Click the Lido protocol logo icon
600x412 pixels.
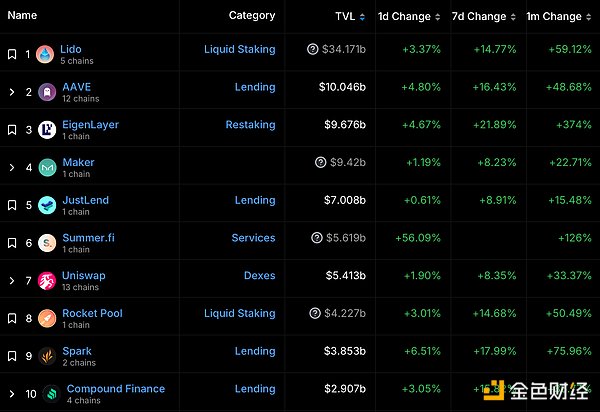point(45,54)
